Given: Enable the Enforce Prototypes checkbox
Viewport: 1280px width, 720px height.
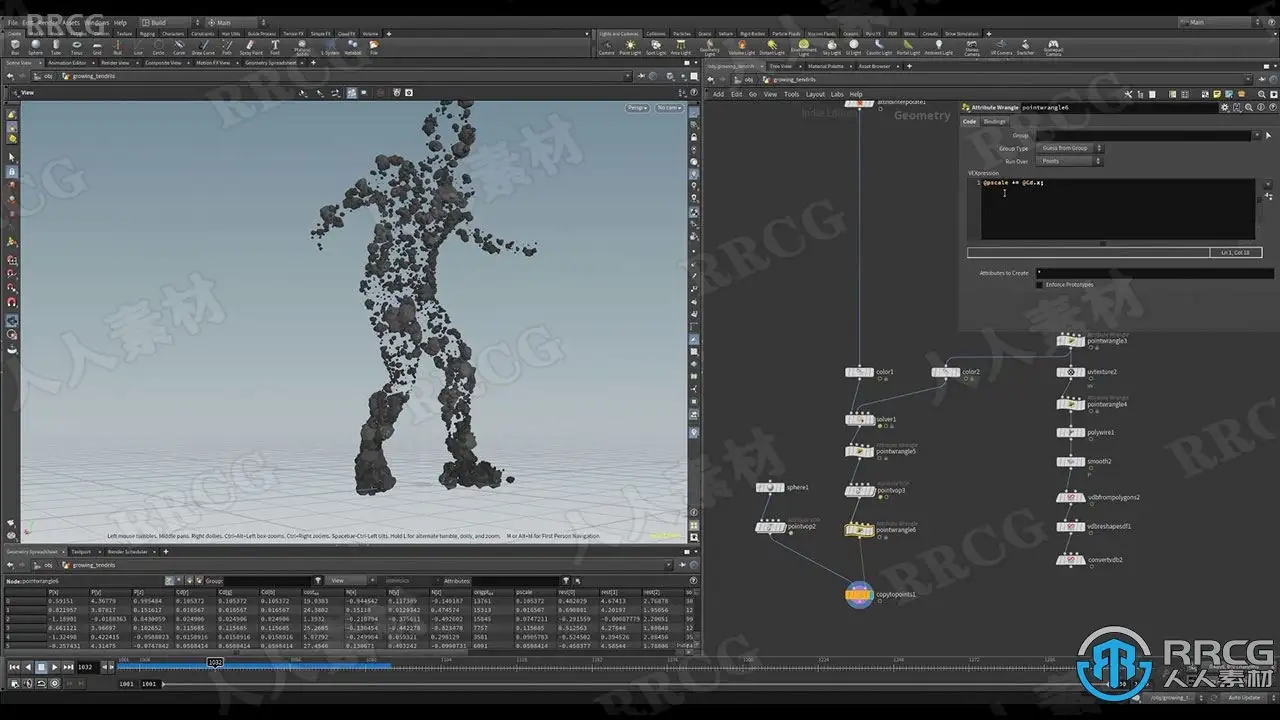Looking at the screenshot, I should coord(1040,285).
